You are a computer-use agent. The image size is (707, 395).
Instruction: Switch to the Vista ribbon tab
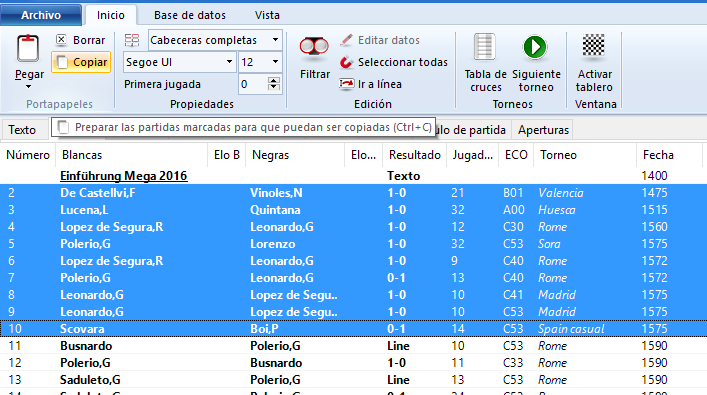267,15
